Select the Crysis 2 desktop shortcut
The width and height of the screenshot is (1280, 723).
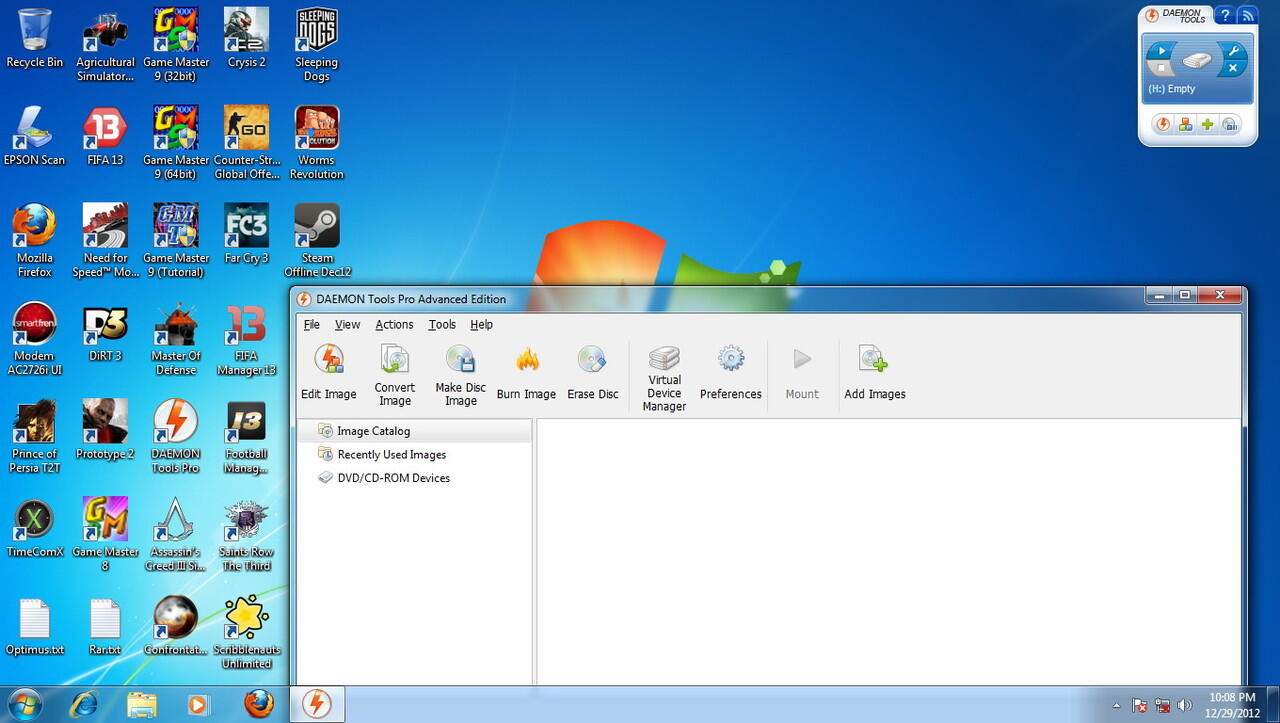pos(247,38)
